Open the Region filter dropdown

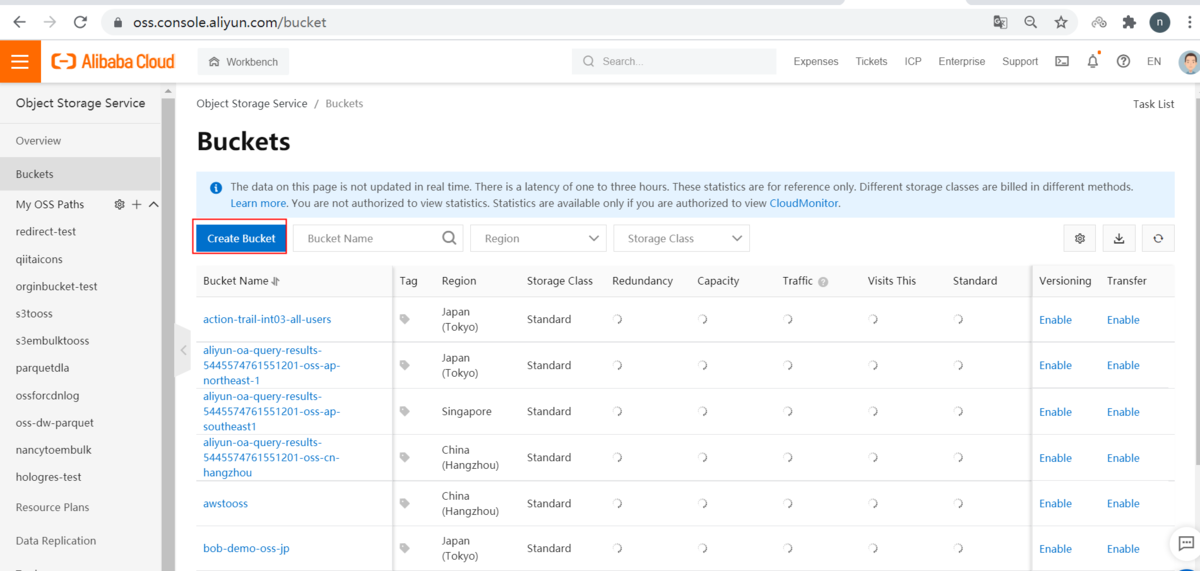539,238
